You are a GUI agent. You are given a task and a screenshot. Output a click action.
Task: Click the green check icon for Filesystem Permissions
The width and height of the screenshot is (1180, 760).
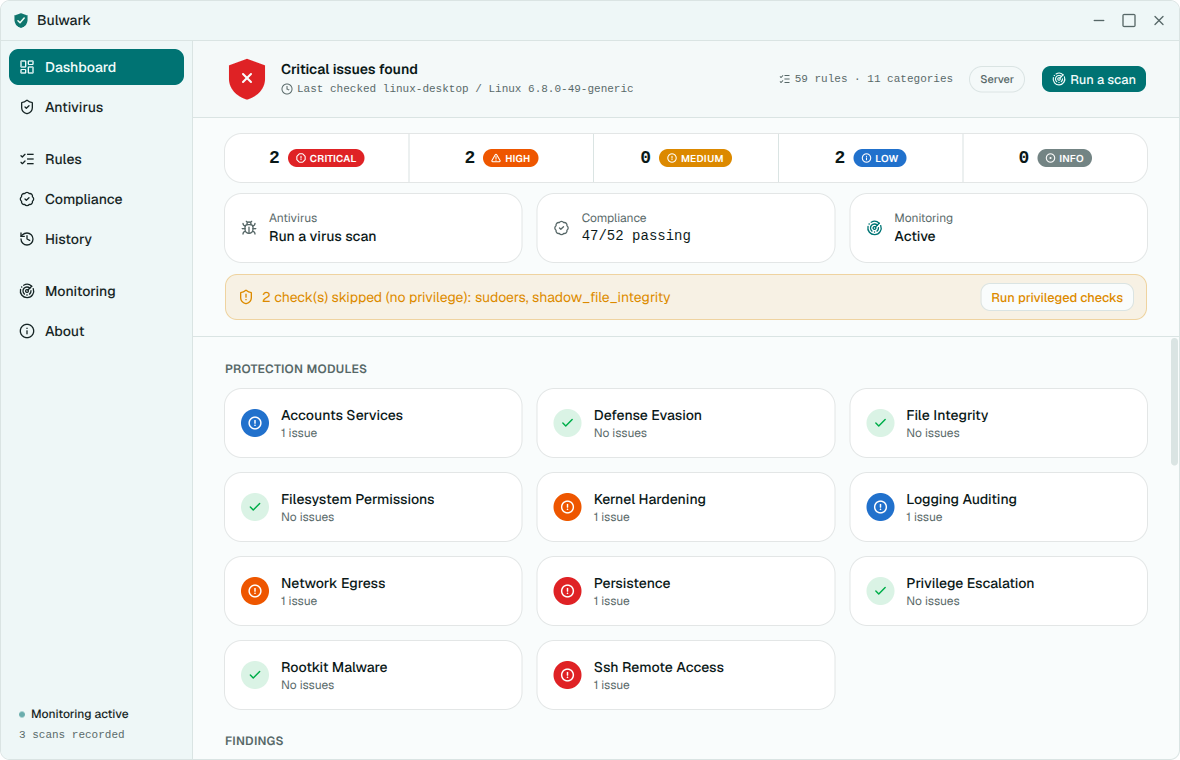255,507
